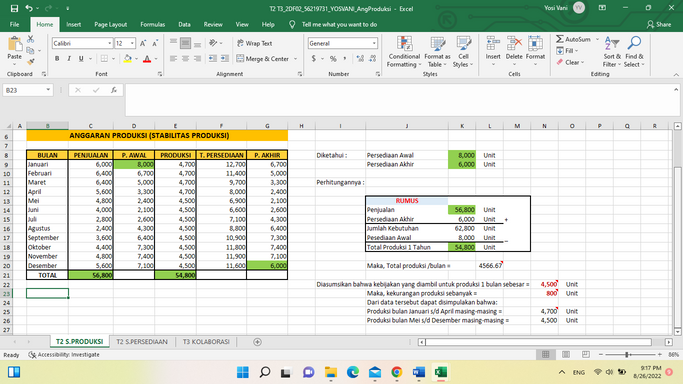Open Accessibility: Investigate in status bar
The width and height of the screenshot is (683, 384).
pos(64,354)
